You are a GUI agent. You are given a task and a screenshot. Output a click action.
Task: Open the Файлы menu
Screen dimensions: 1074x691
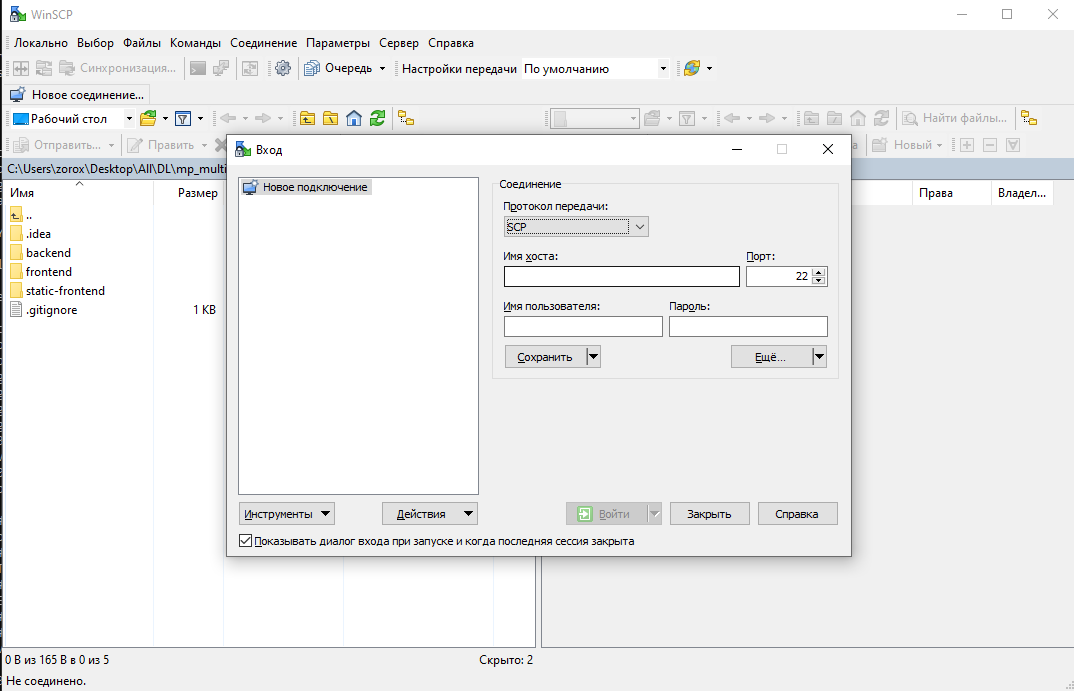[x=142, y=42]
